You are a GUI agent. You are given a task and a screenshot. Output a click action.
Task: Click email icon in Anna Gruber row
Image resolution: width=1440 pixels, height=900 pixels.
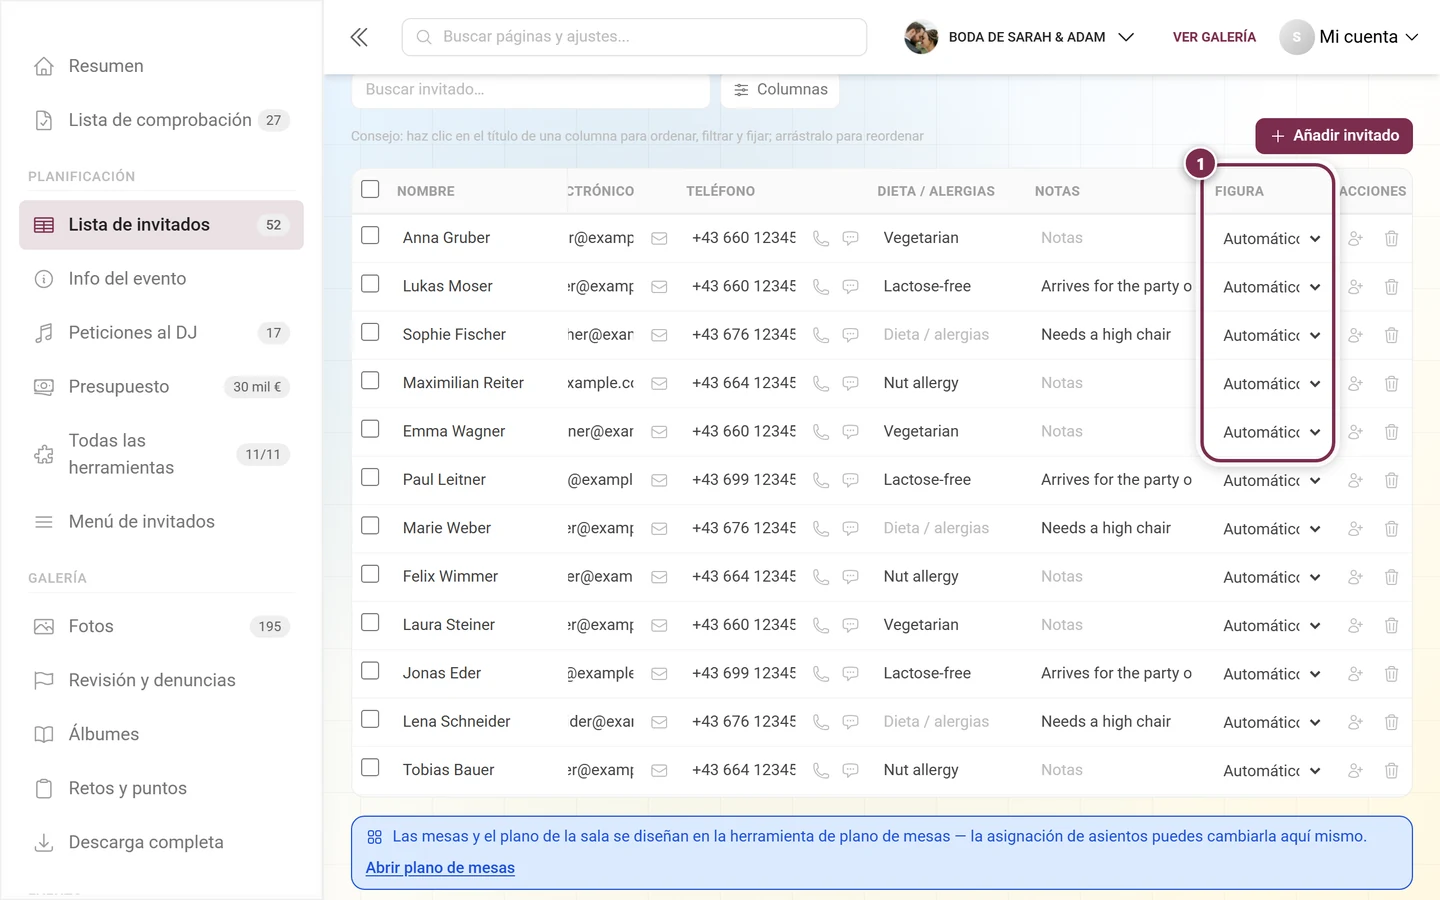pyautogui.click(x=659, y=238)
